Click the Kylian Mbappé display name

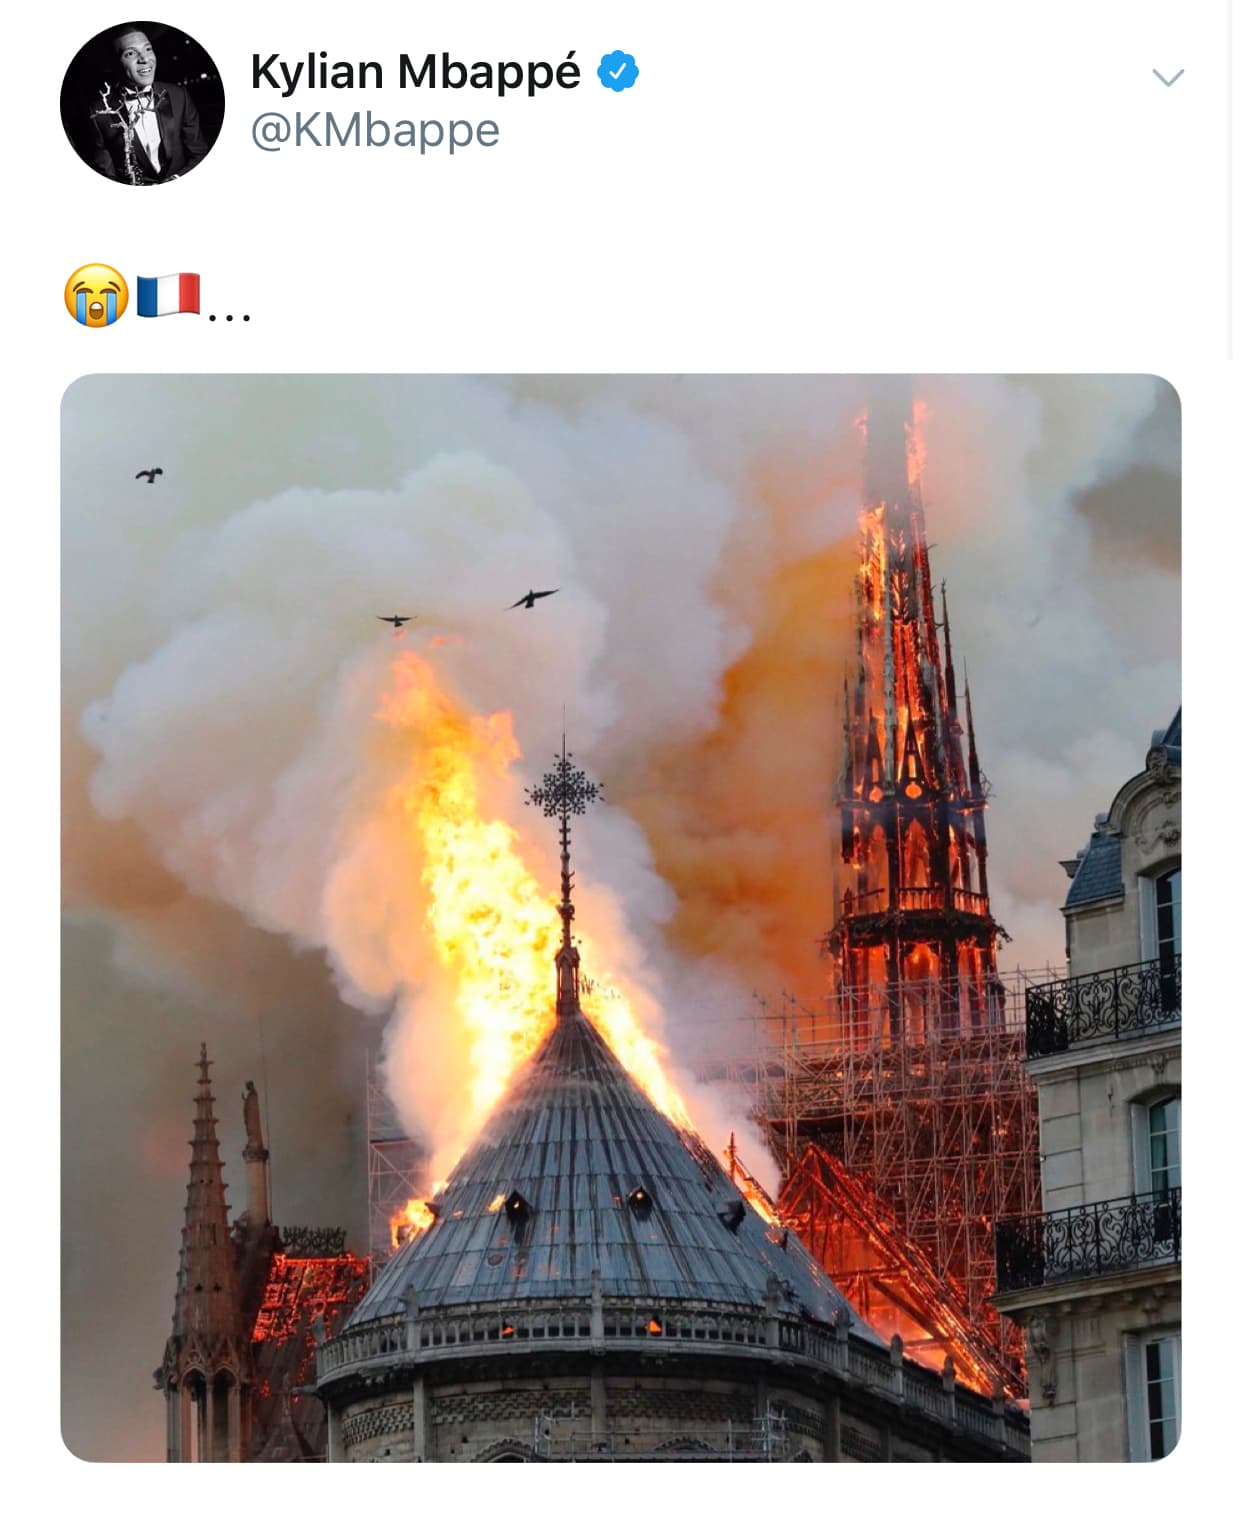point(415,72)
